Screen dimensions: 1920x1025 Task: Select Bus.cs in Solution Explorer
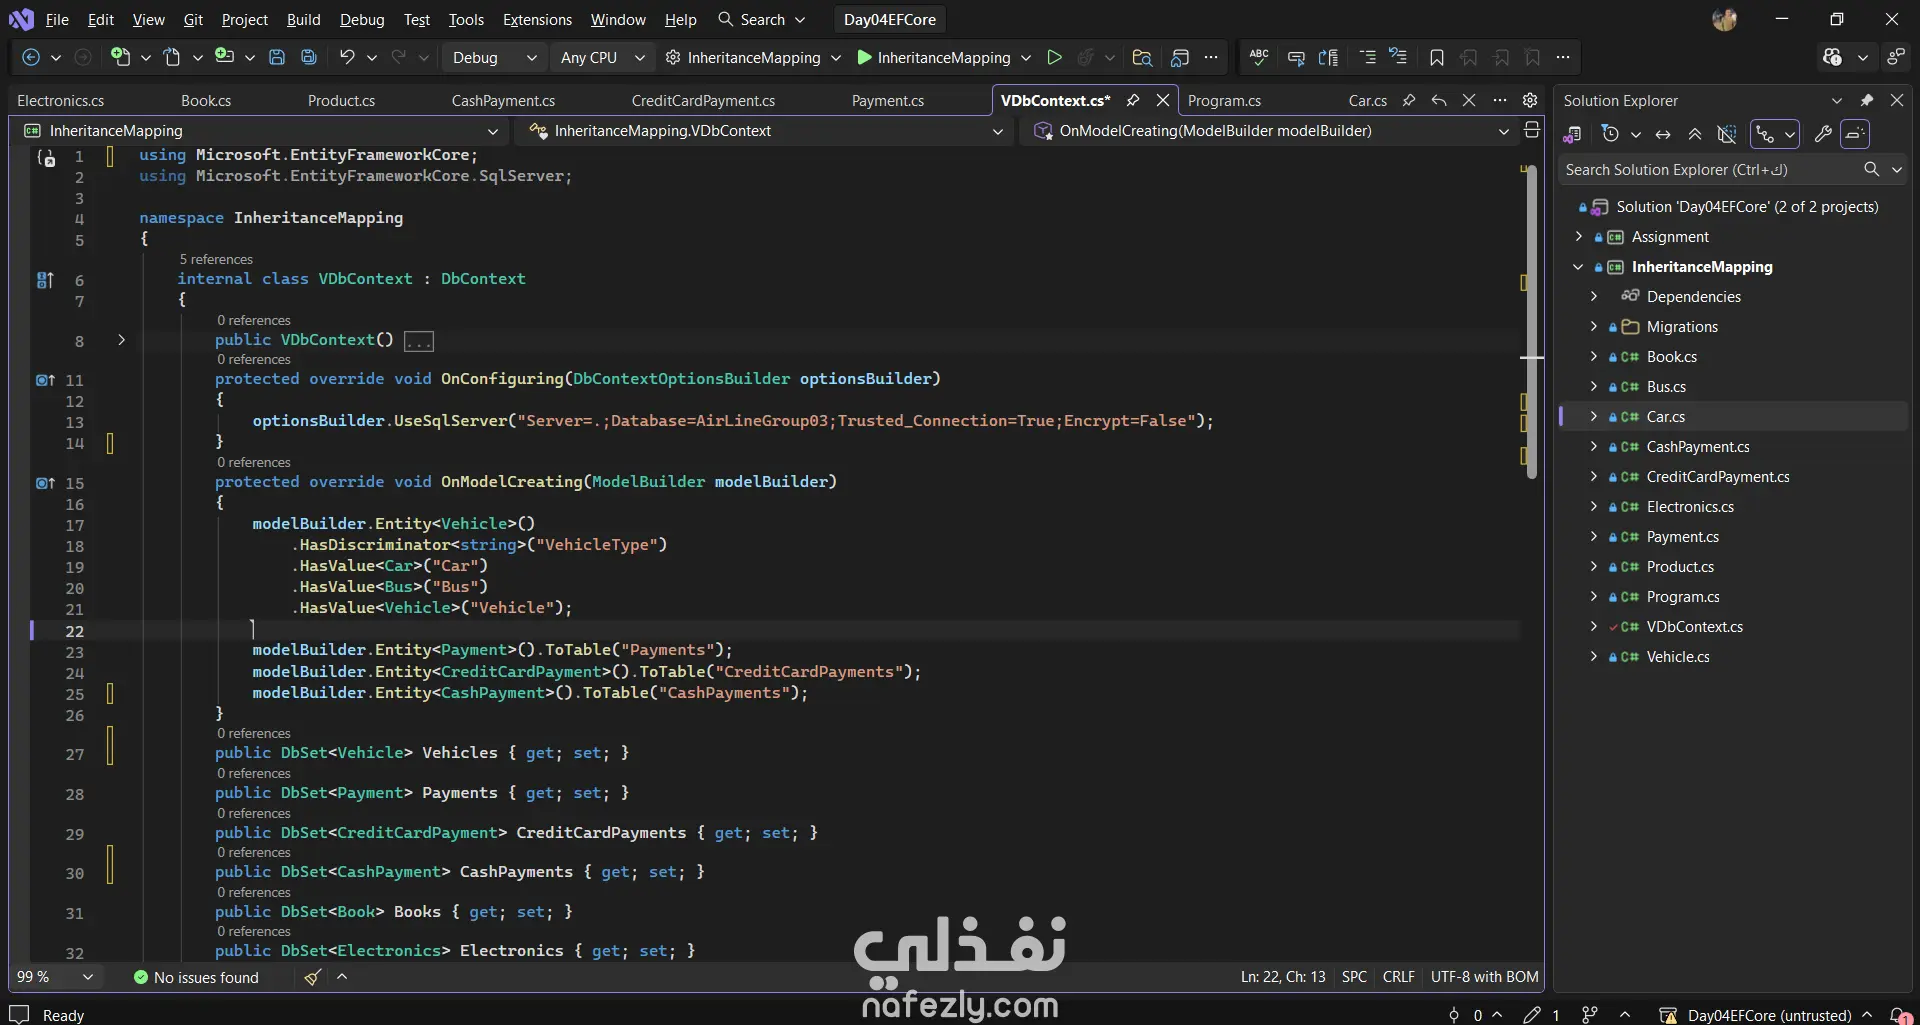(1666, 387)
